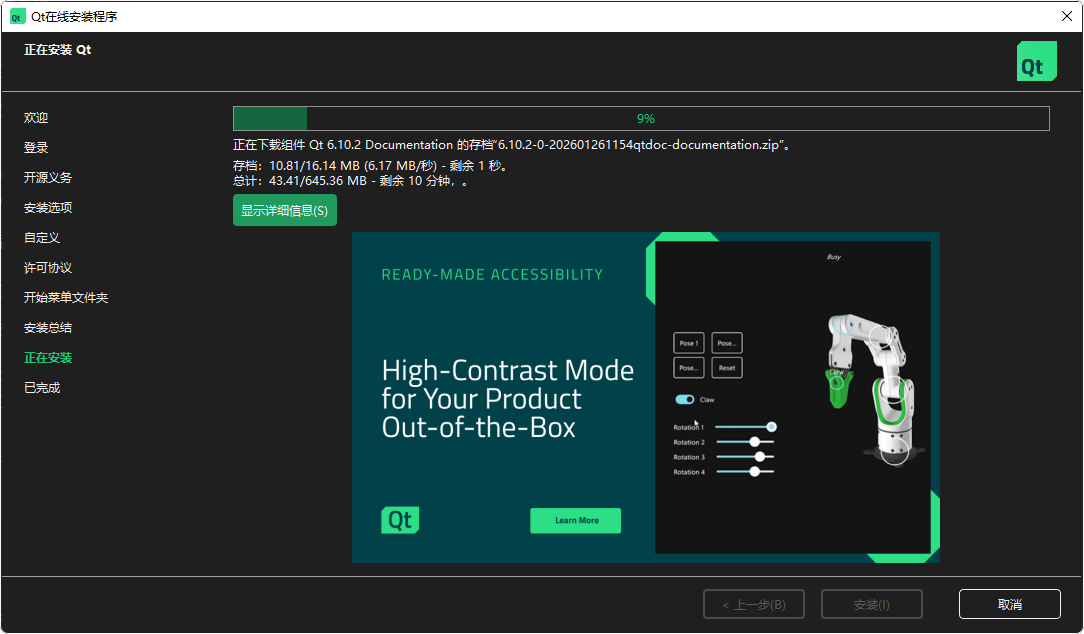
Task: Click the Rotation 1 slider handle
Action: 771,427
